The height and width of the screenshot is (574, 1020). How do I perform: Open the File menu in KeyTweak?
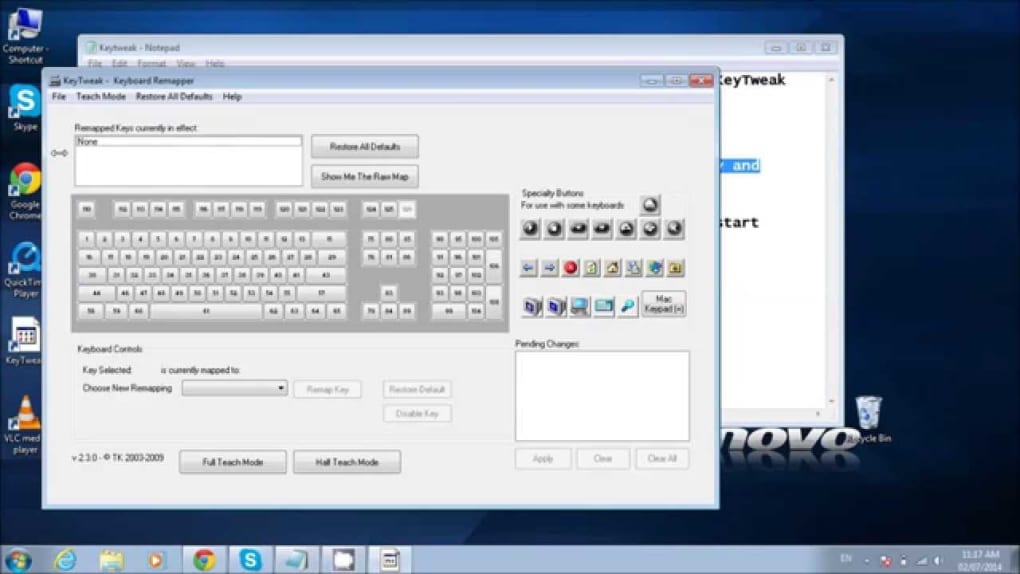click(59, 97)
